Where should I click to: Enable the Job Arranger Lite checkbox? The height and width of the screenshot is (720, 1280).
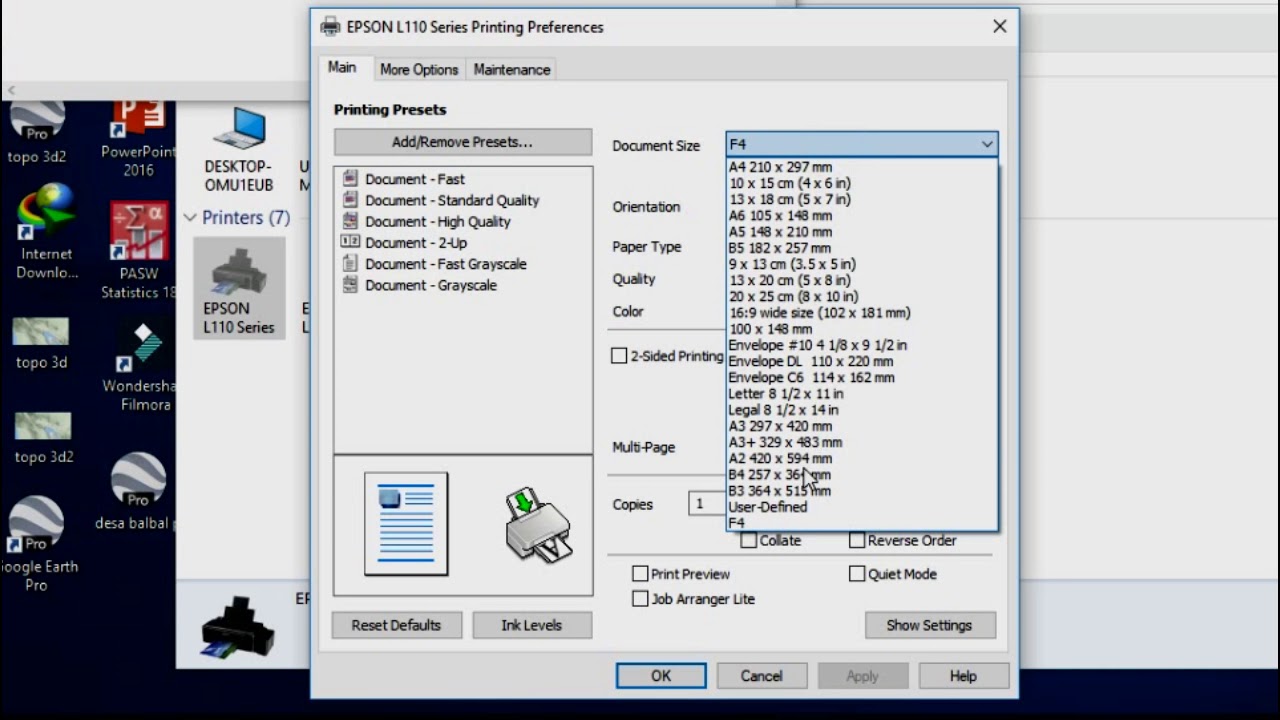[x=640, y=599]
